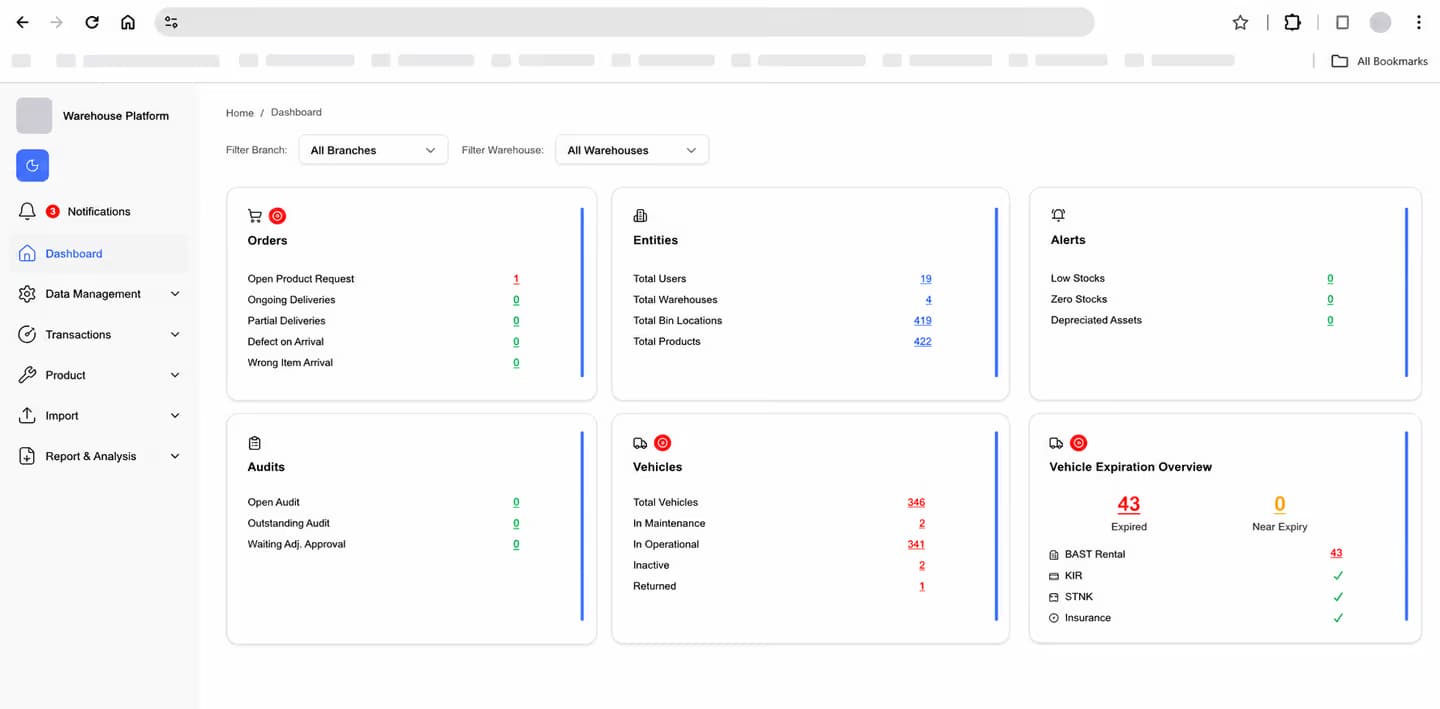The image size is (1440, 709).
Task: Click the Transactions icon in sidebar
Action: click(x=27, y=334)
